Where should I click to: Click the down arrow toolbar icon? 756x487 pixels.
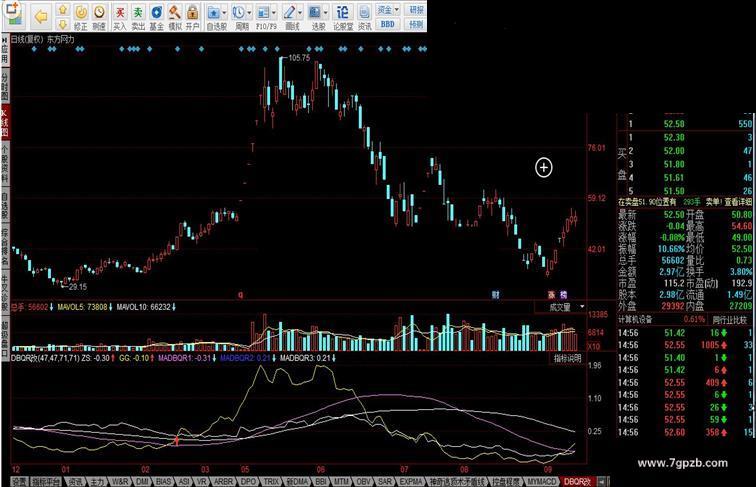[63, 24]
